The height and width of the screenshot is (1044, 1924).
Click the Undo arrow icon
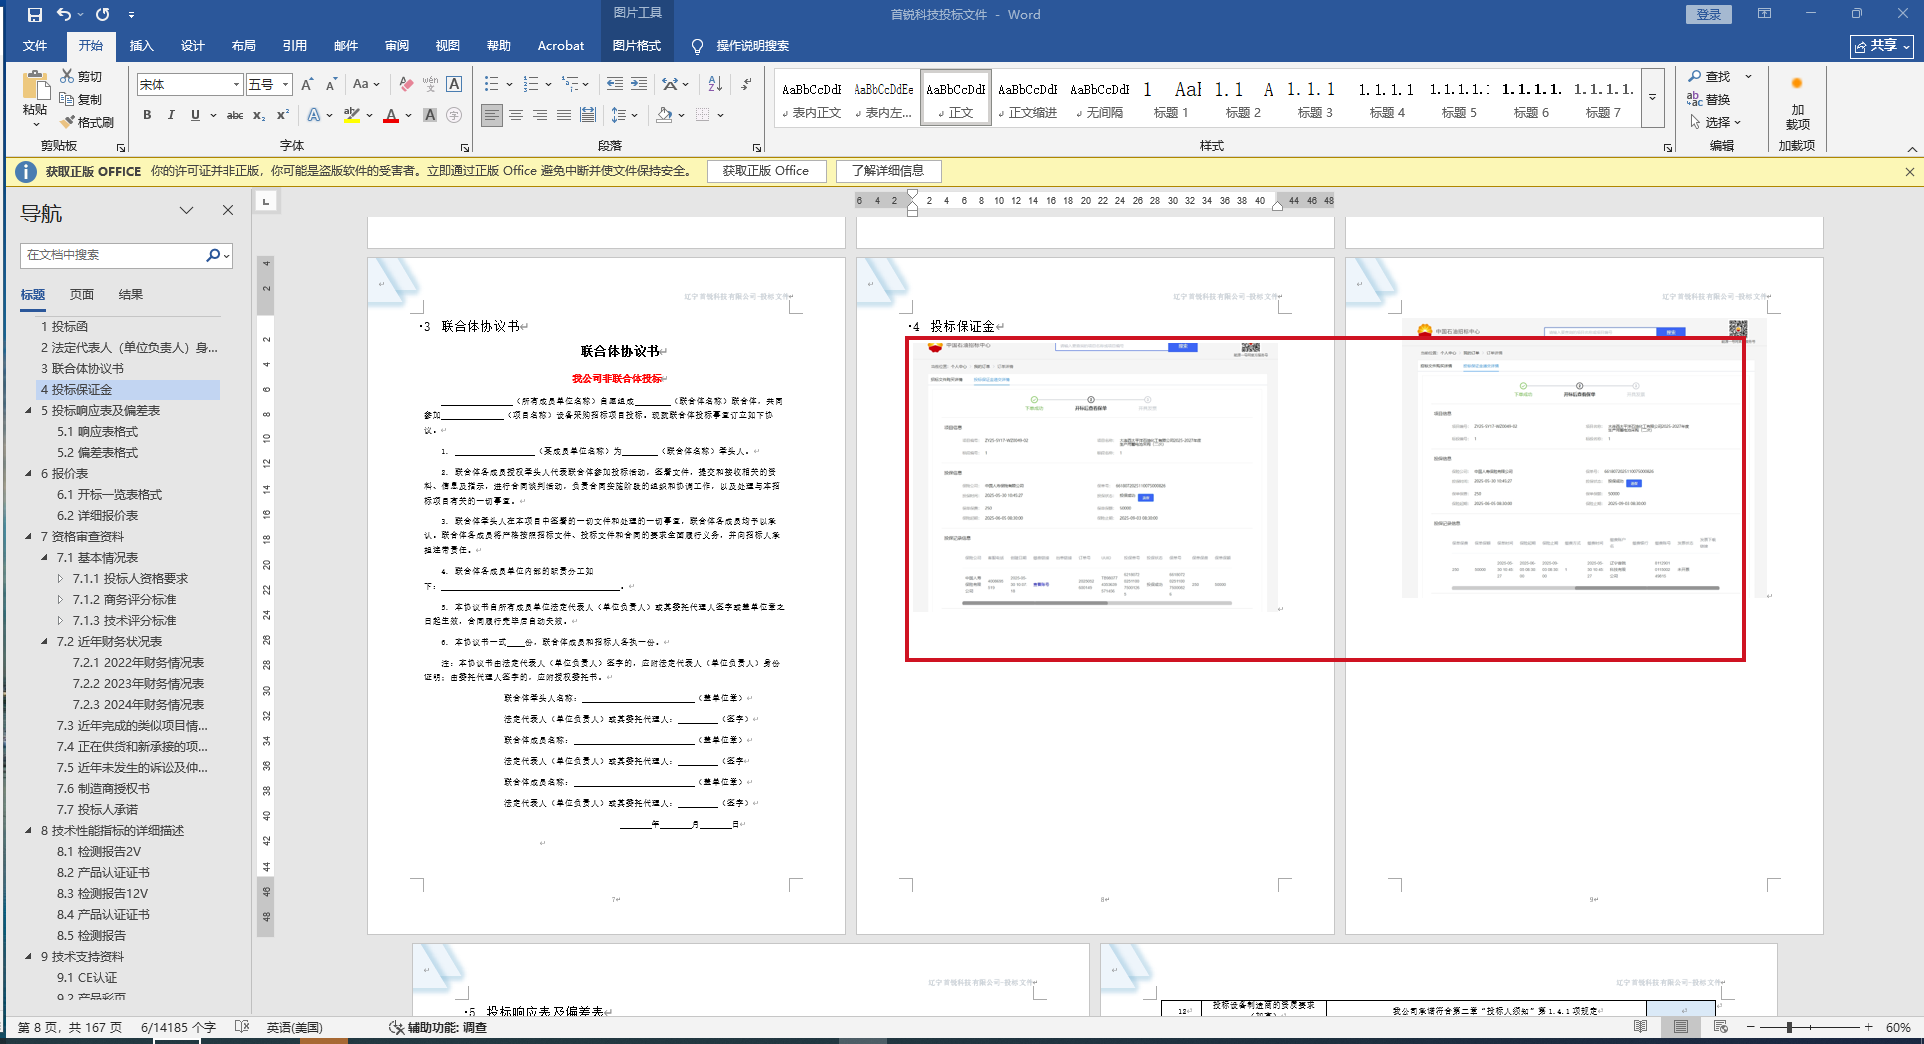[x=65, y=15]
